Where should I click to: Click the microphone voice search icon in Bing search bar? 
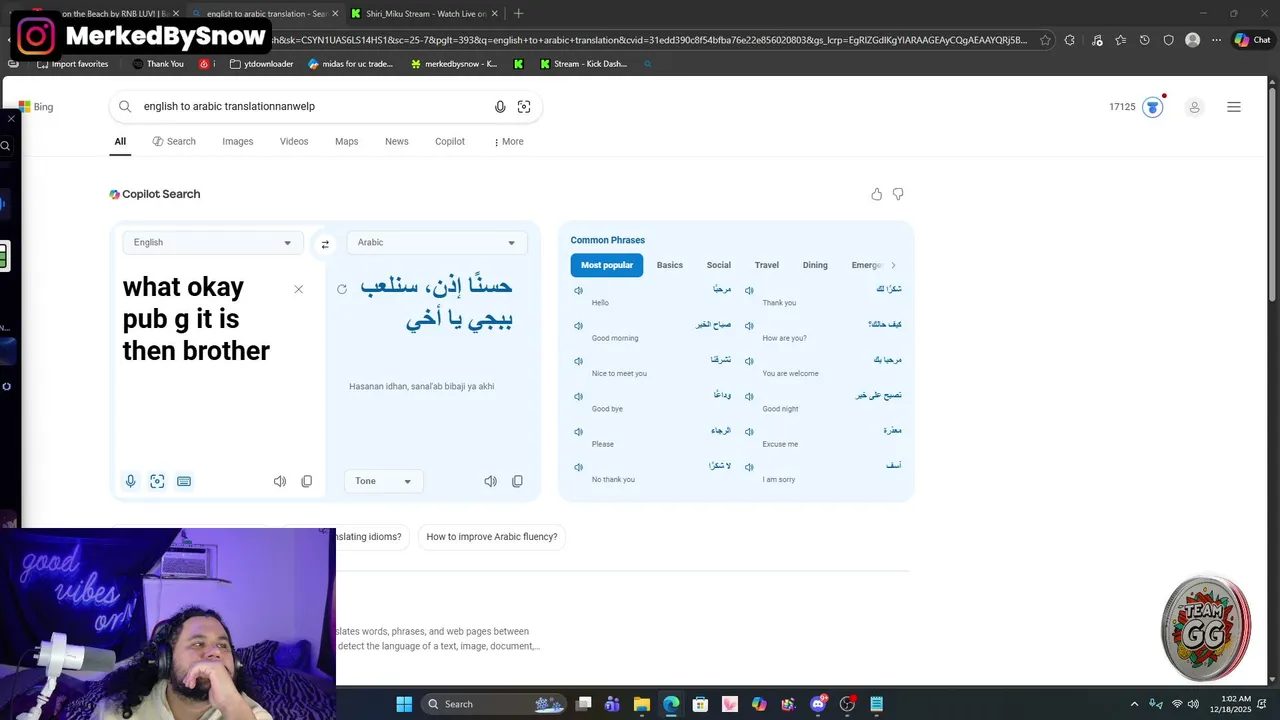click(500, 107)
